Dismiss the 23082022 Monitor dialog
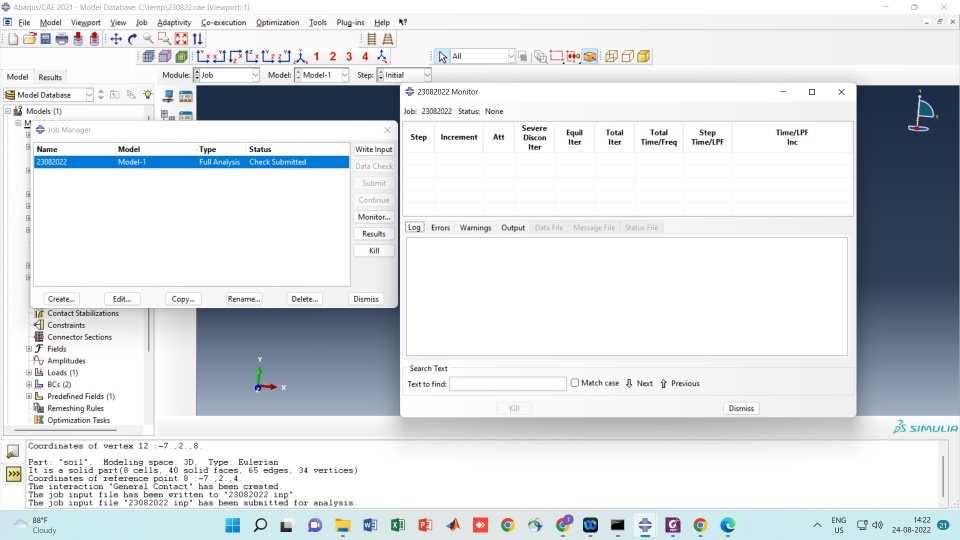The image size is (960, 540). (741, 408)
